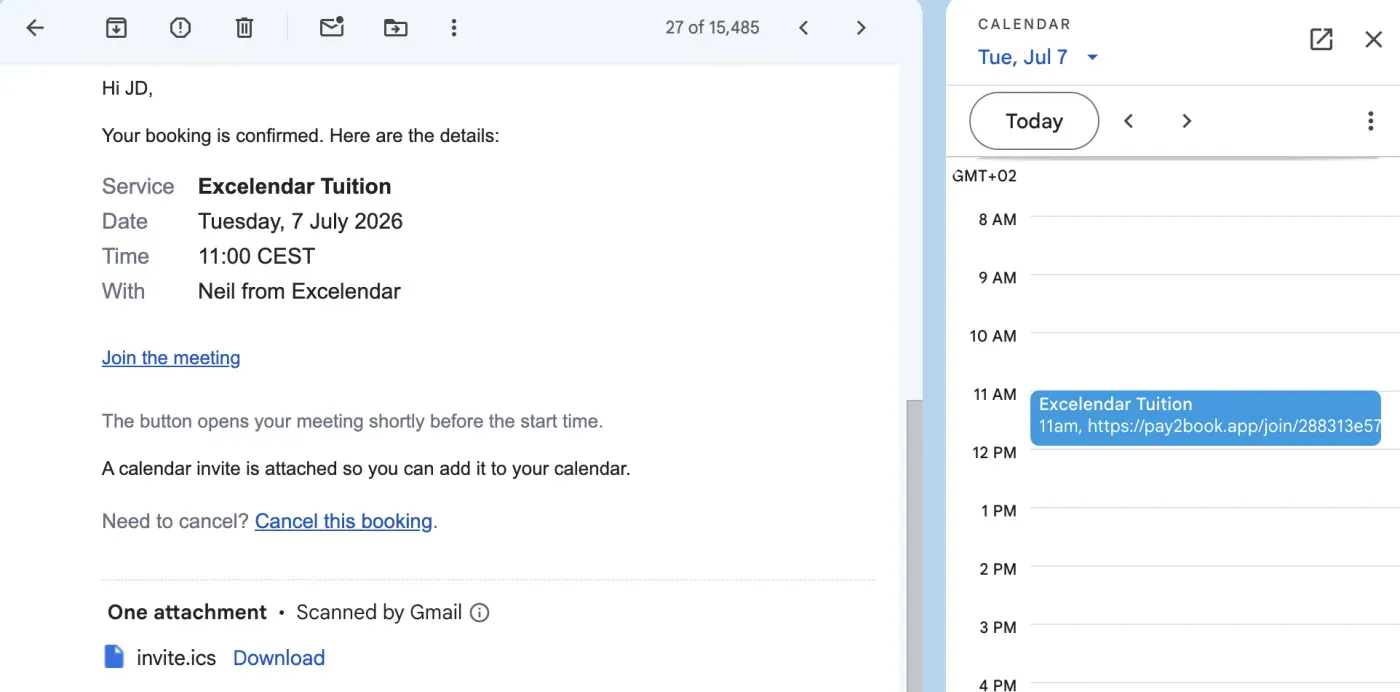Image resolution: width=1400 pixels, height=692 pixels.
Task: Click Neil from Excelendar text
Action: click(x=299, y=291)
